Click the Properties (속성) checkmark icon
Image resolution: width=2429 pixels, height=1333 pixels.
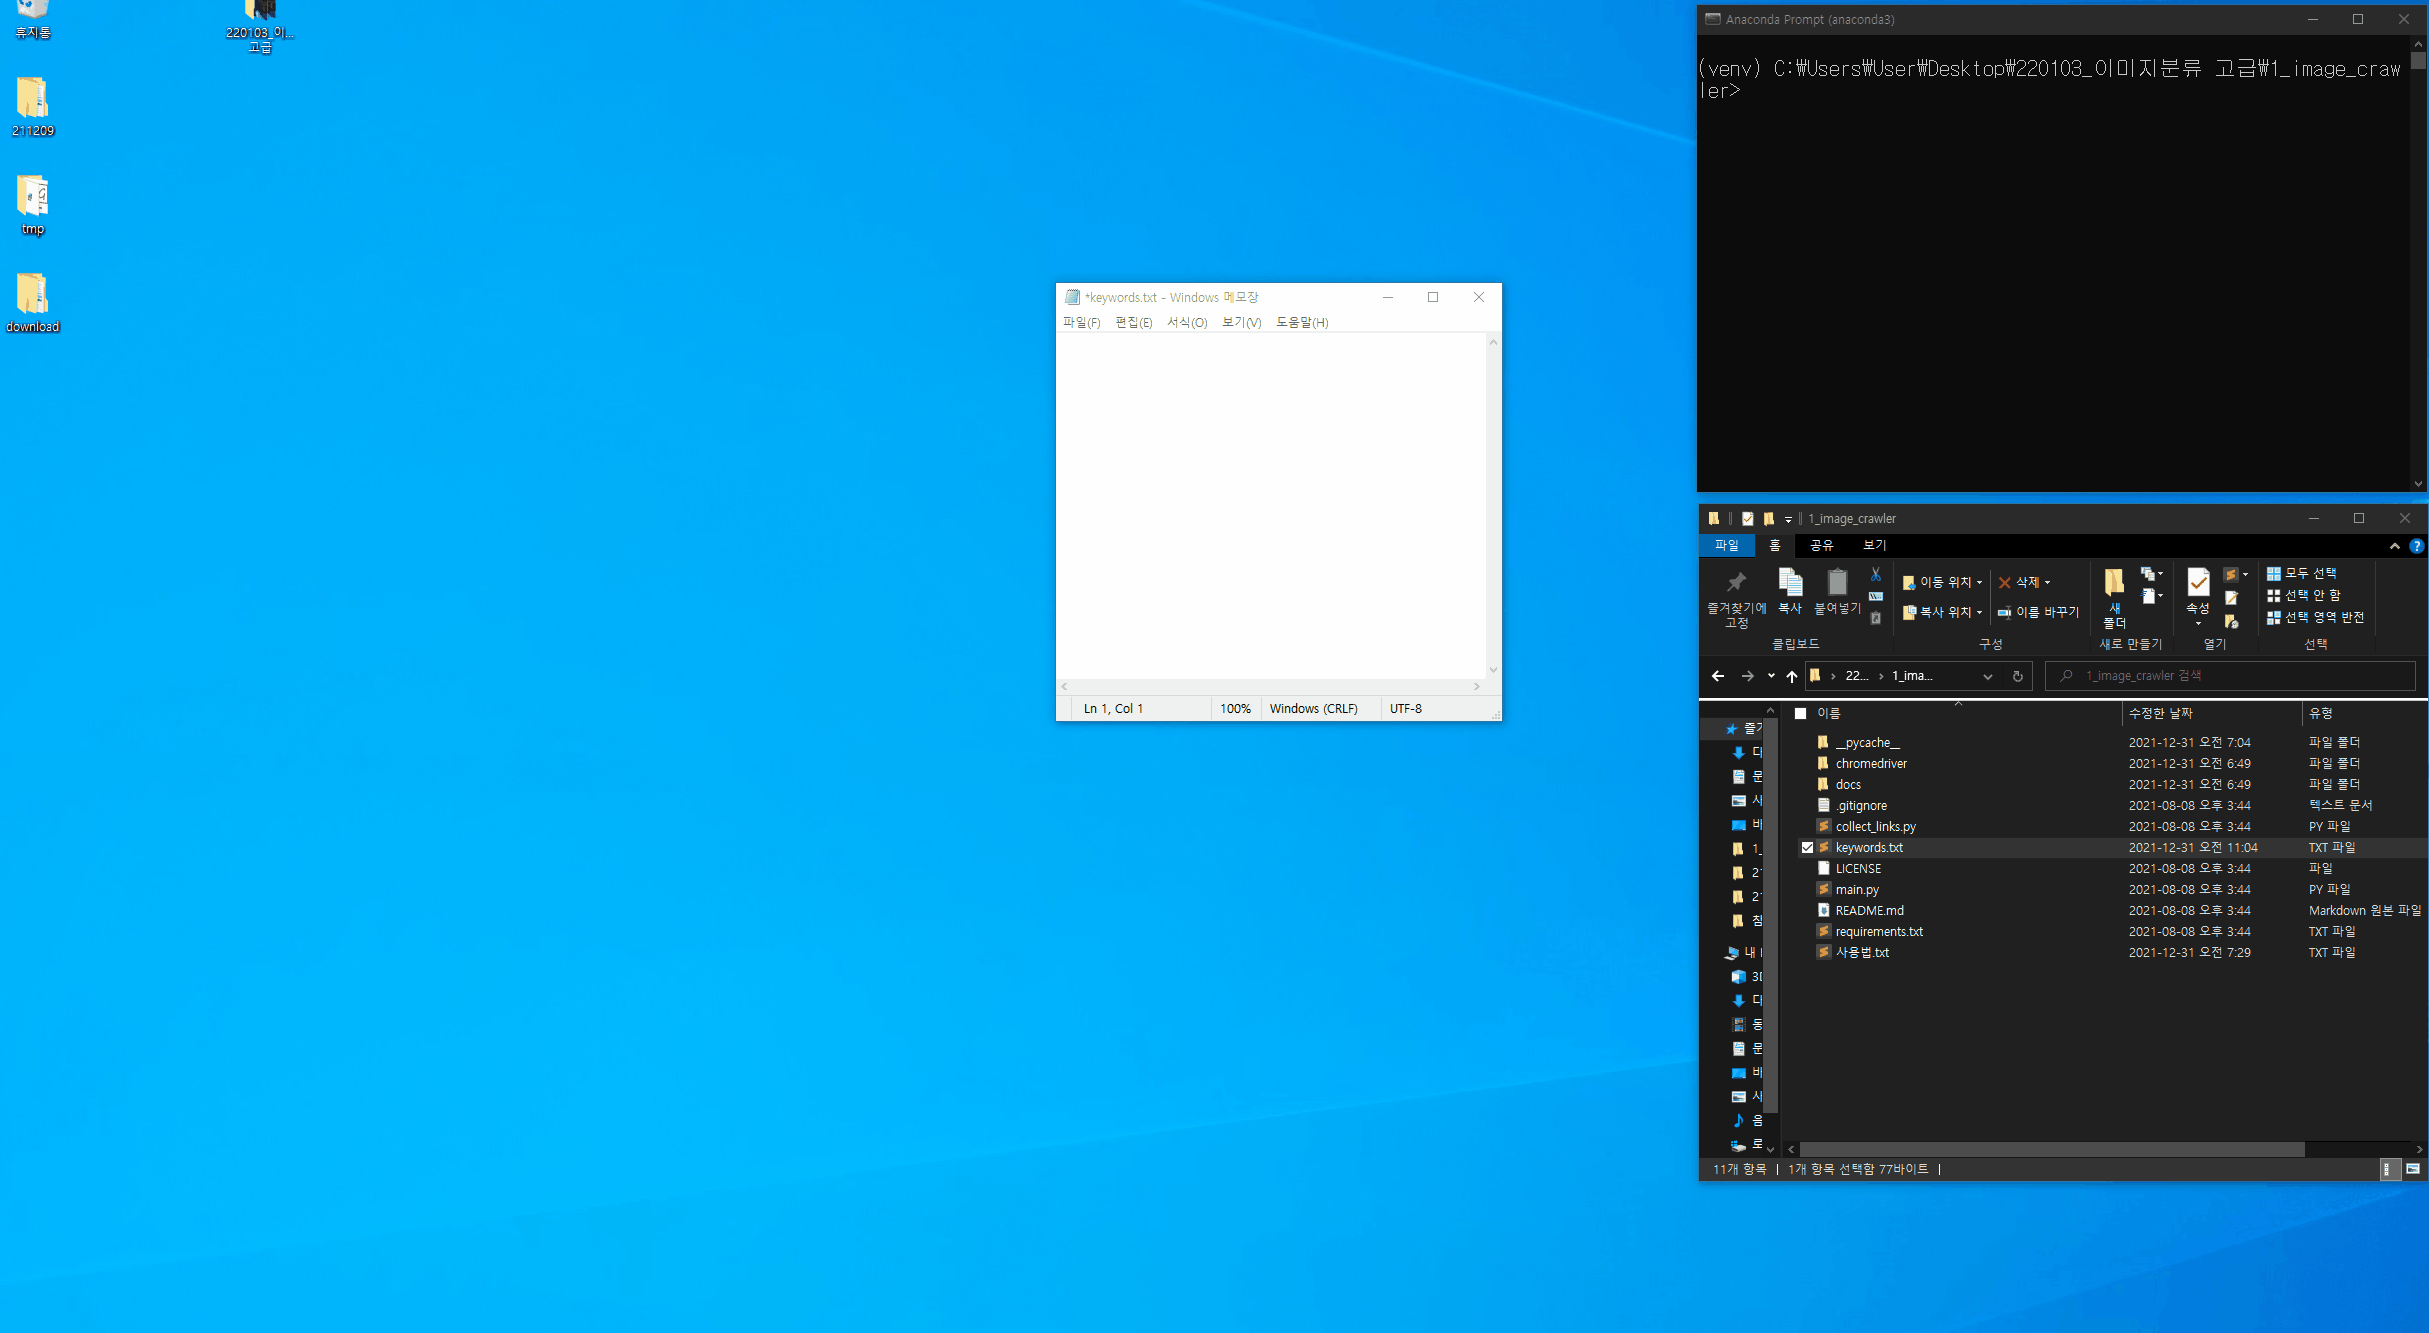click(x=2198, y=582)
